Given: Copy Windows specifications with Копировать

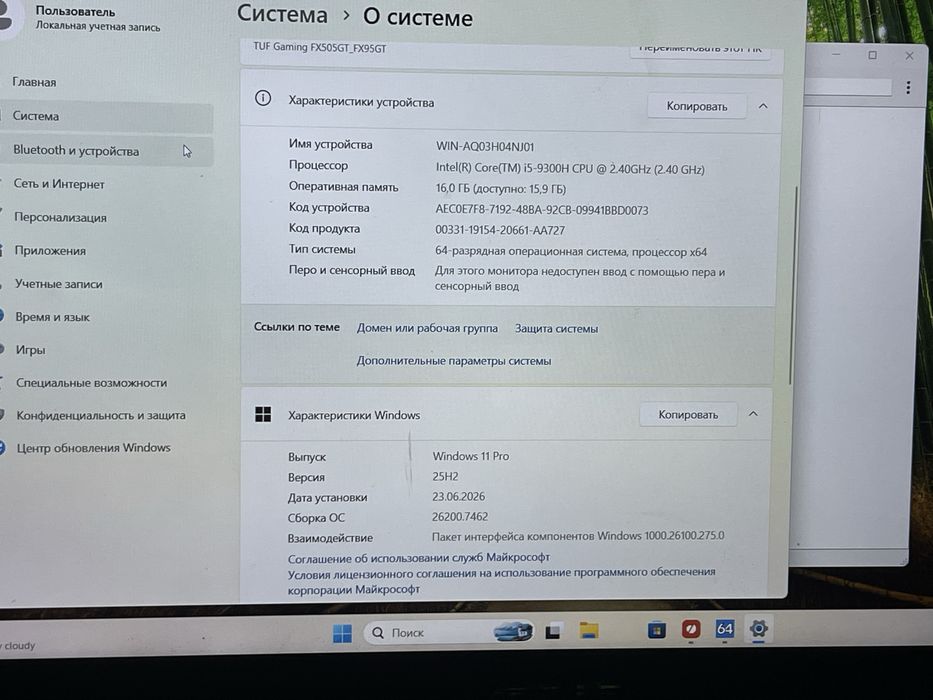Looking at the screenshot, I should point(688,414).
